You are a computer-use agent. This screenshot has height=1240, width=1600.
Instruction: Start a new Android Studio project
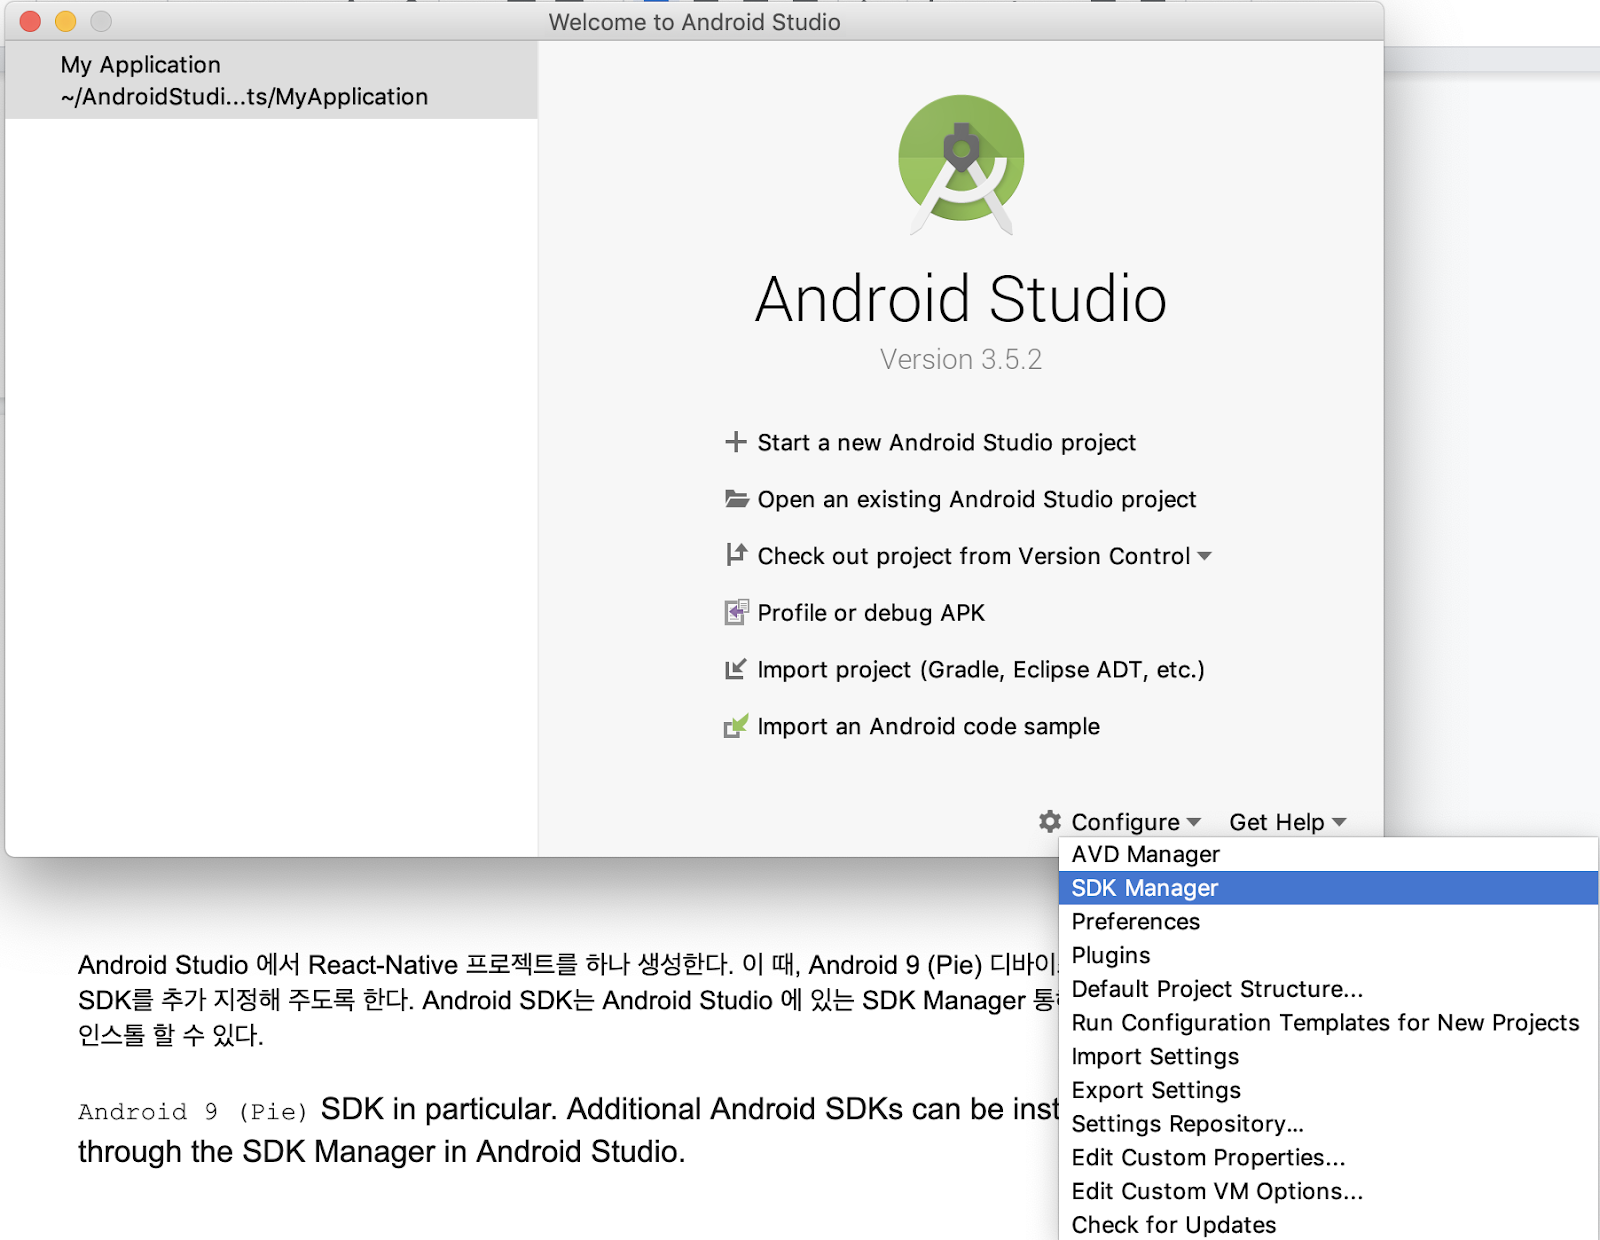point(946,442)
